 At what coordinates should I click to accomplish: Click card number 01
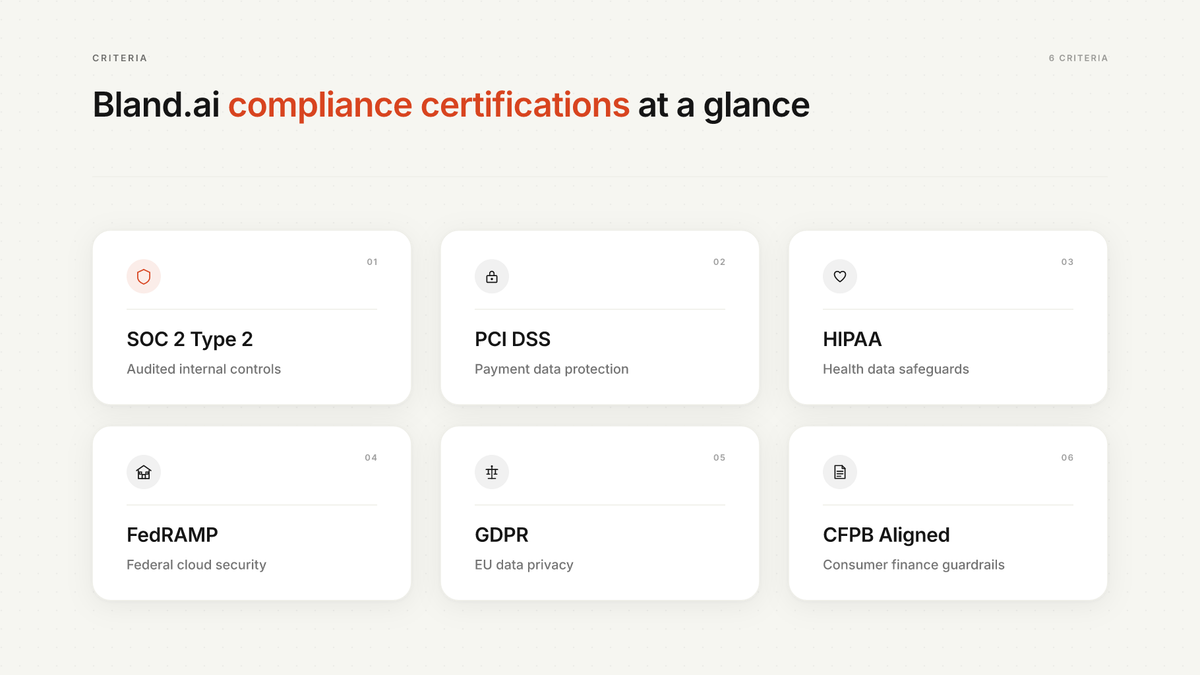[x=372, y=262]
